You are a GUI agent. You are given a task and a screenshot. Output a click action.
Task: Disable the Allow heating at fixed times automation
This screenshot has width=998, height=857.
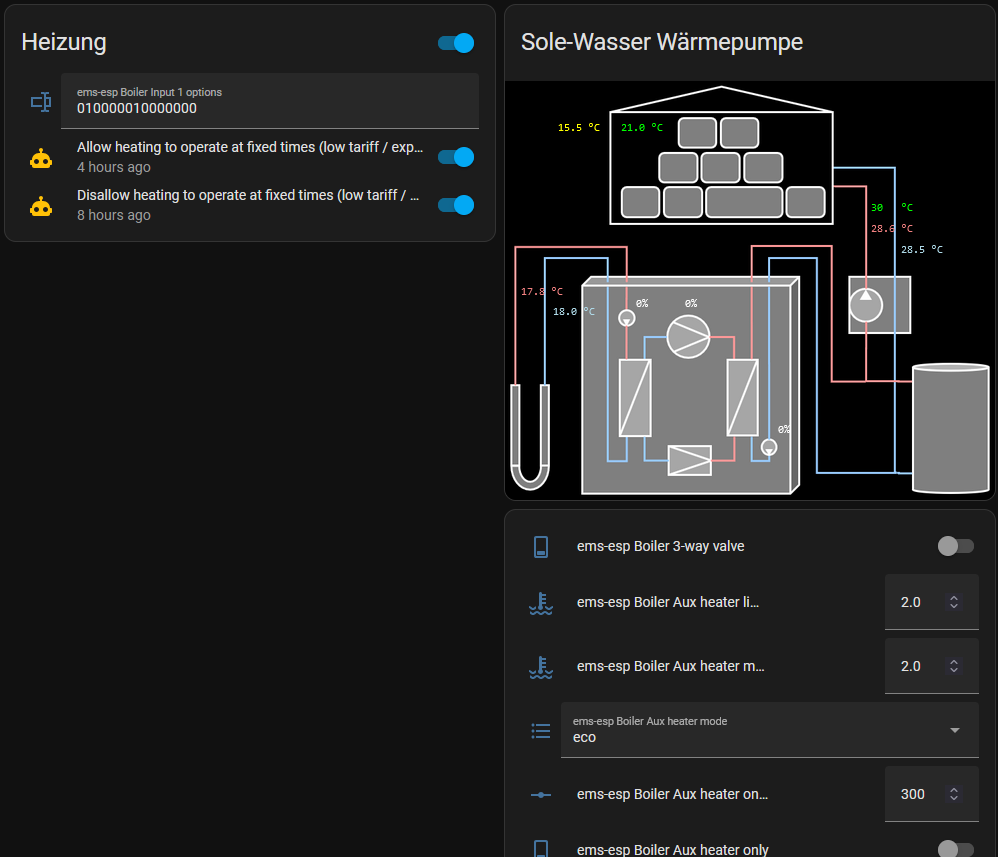pos(456,157)
